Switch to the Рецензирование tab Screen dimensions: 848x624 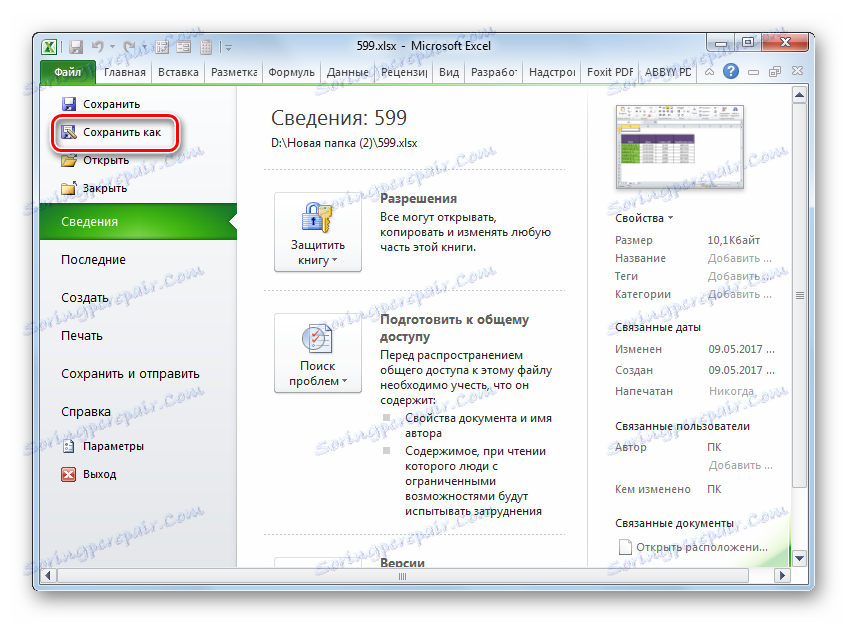point(404,72)
